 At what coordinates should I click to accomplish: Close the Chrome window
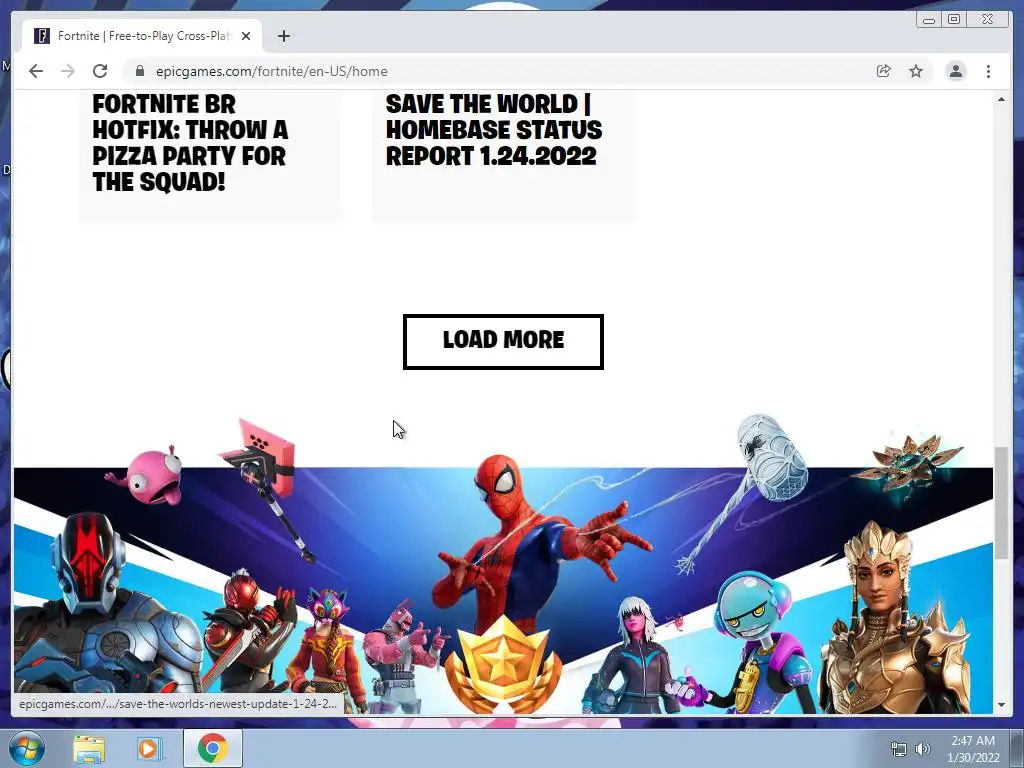[988, 20]
